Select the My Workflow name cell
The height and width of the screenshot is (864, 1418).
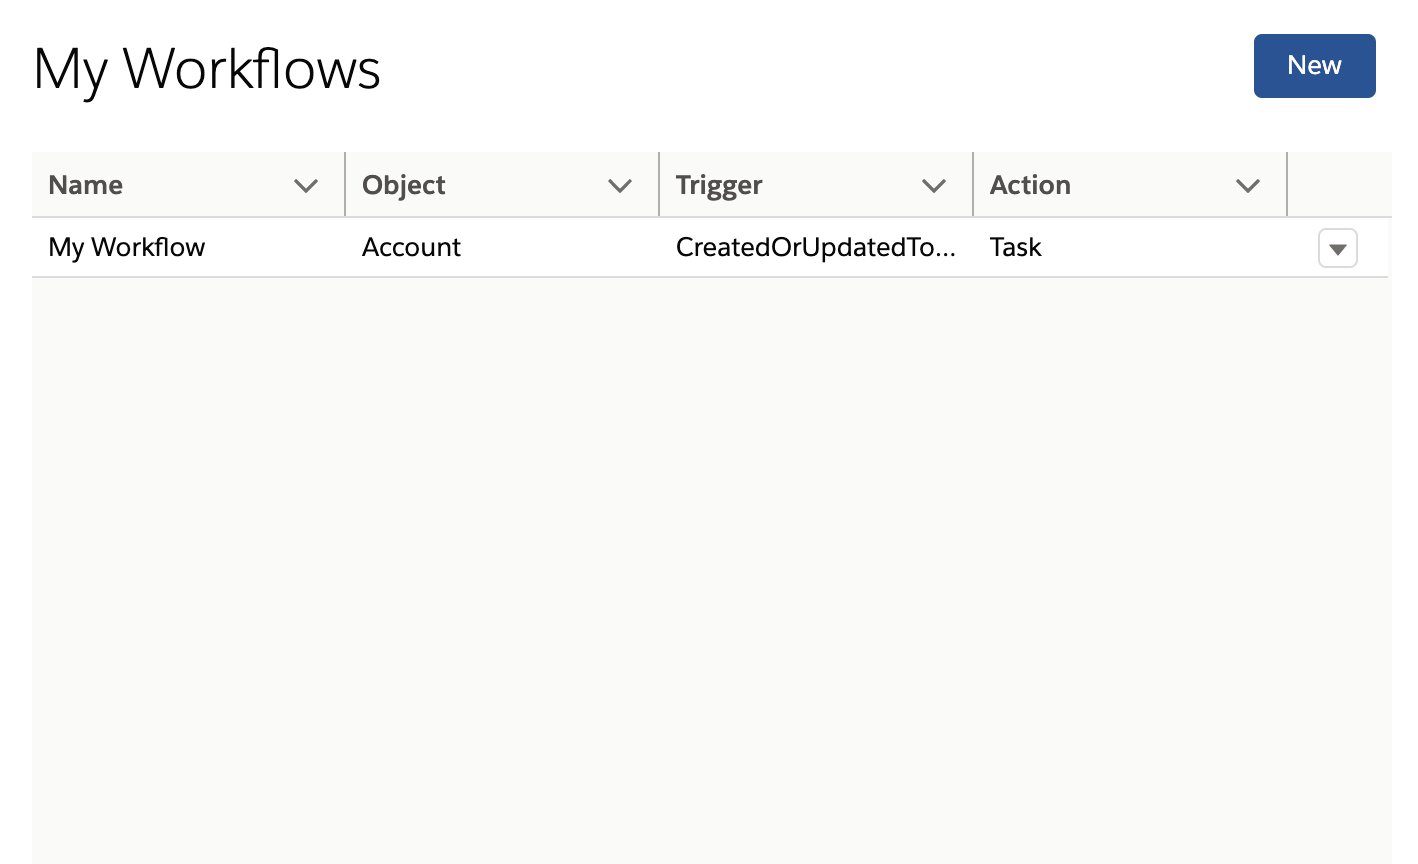(127, 248)
